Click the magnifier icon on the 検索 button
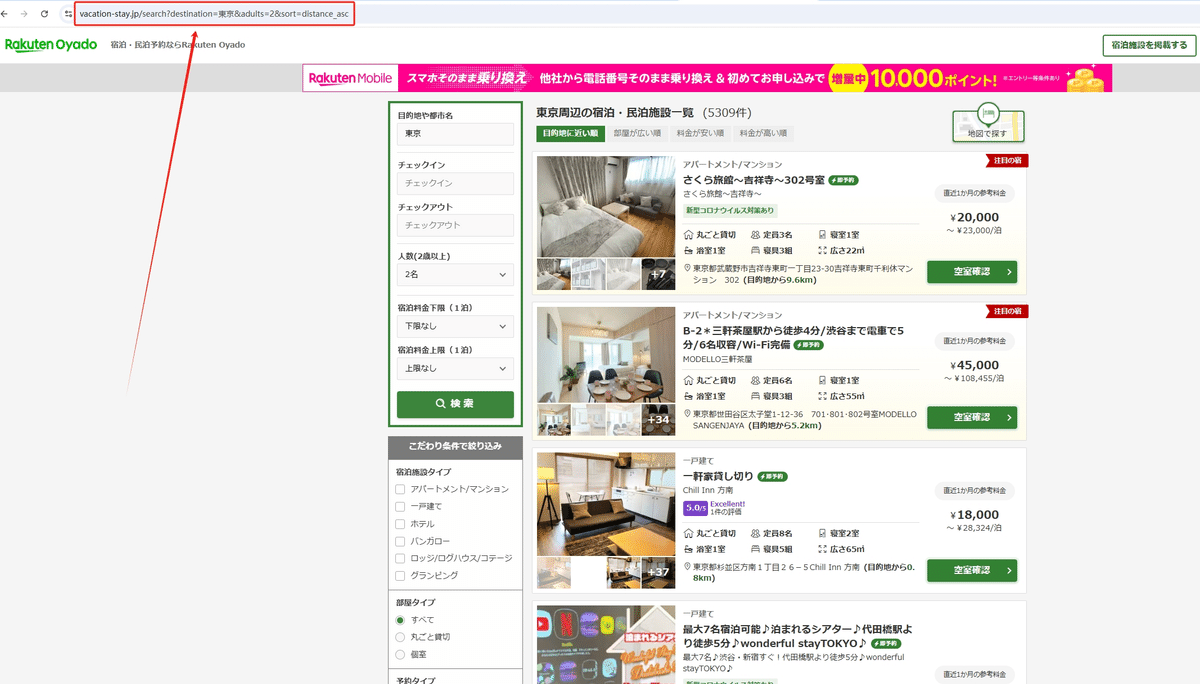This screenshot has width=1200, height=684. pos(441,404)
